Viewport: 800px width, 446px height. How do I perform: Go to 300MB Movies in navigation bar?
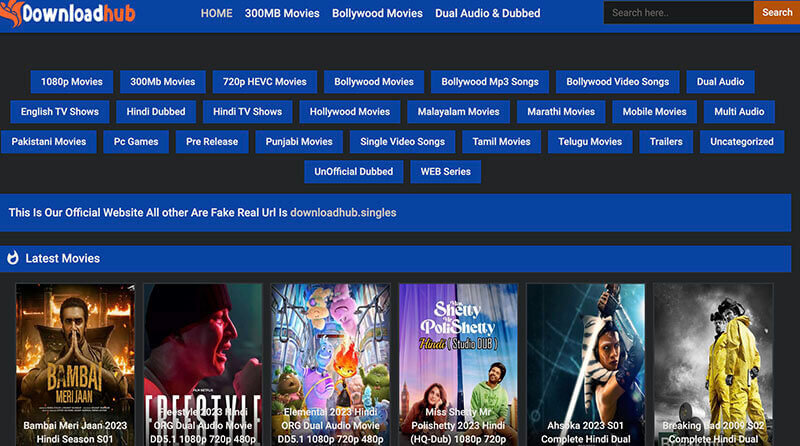click(x=282, y=13)
